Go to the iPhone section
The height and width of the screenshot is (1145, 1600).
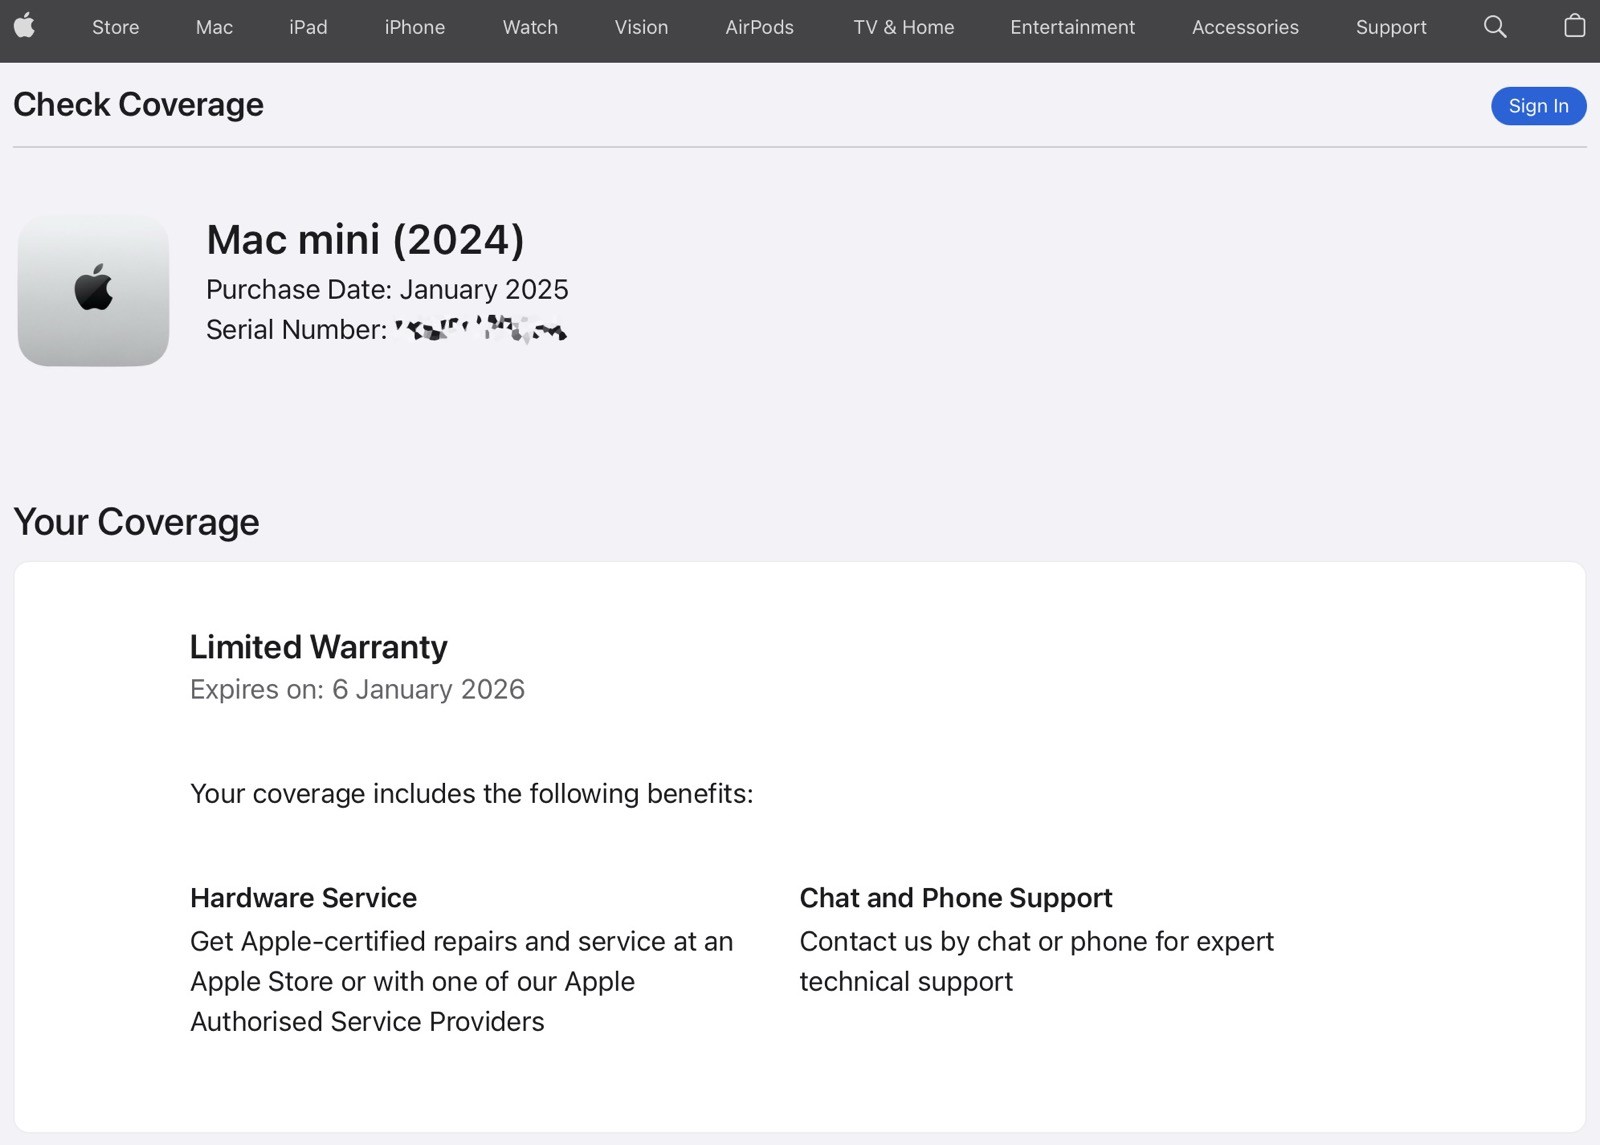[415, 27]
